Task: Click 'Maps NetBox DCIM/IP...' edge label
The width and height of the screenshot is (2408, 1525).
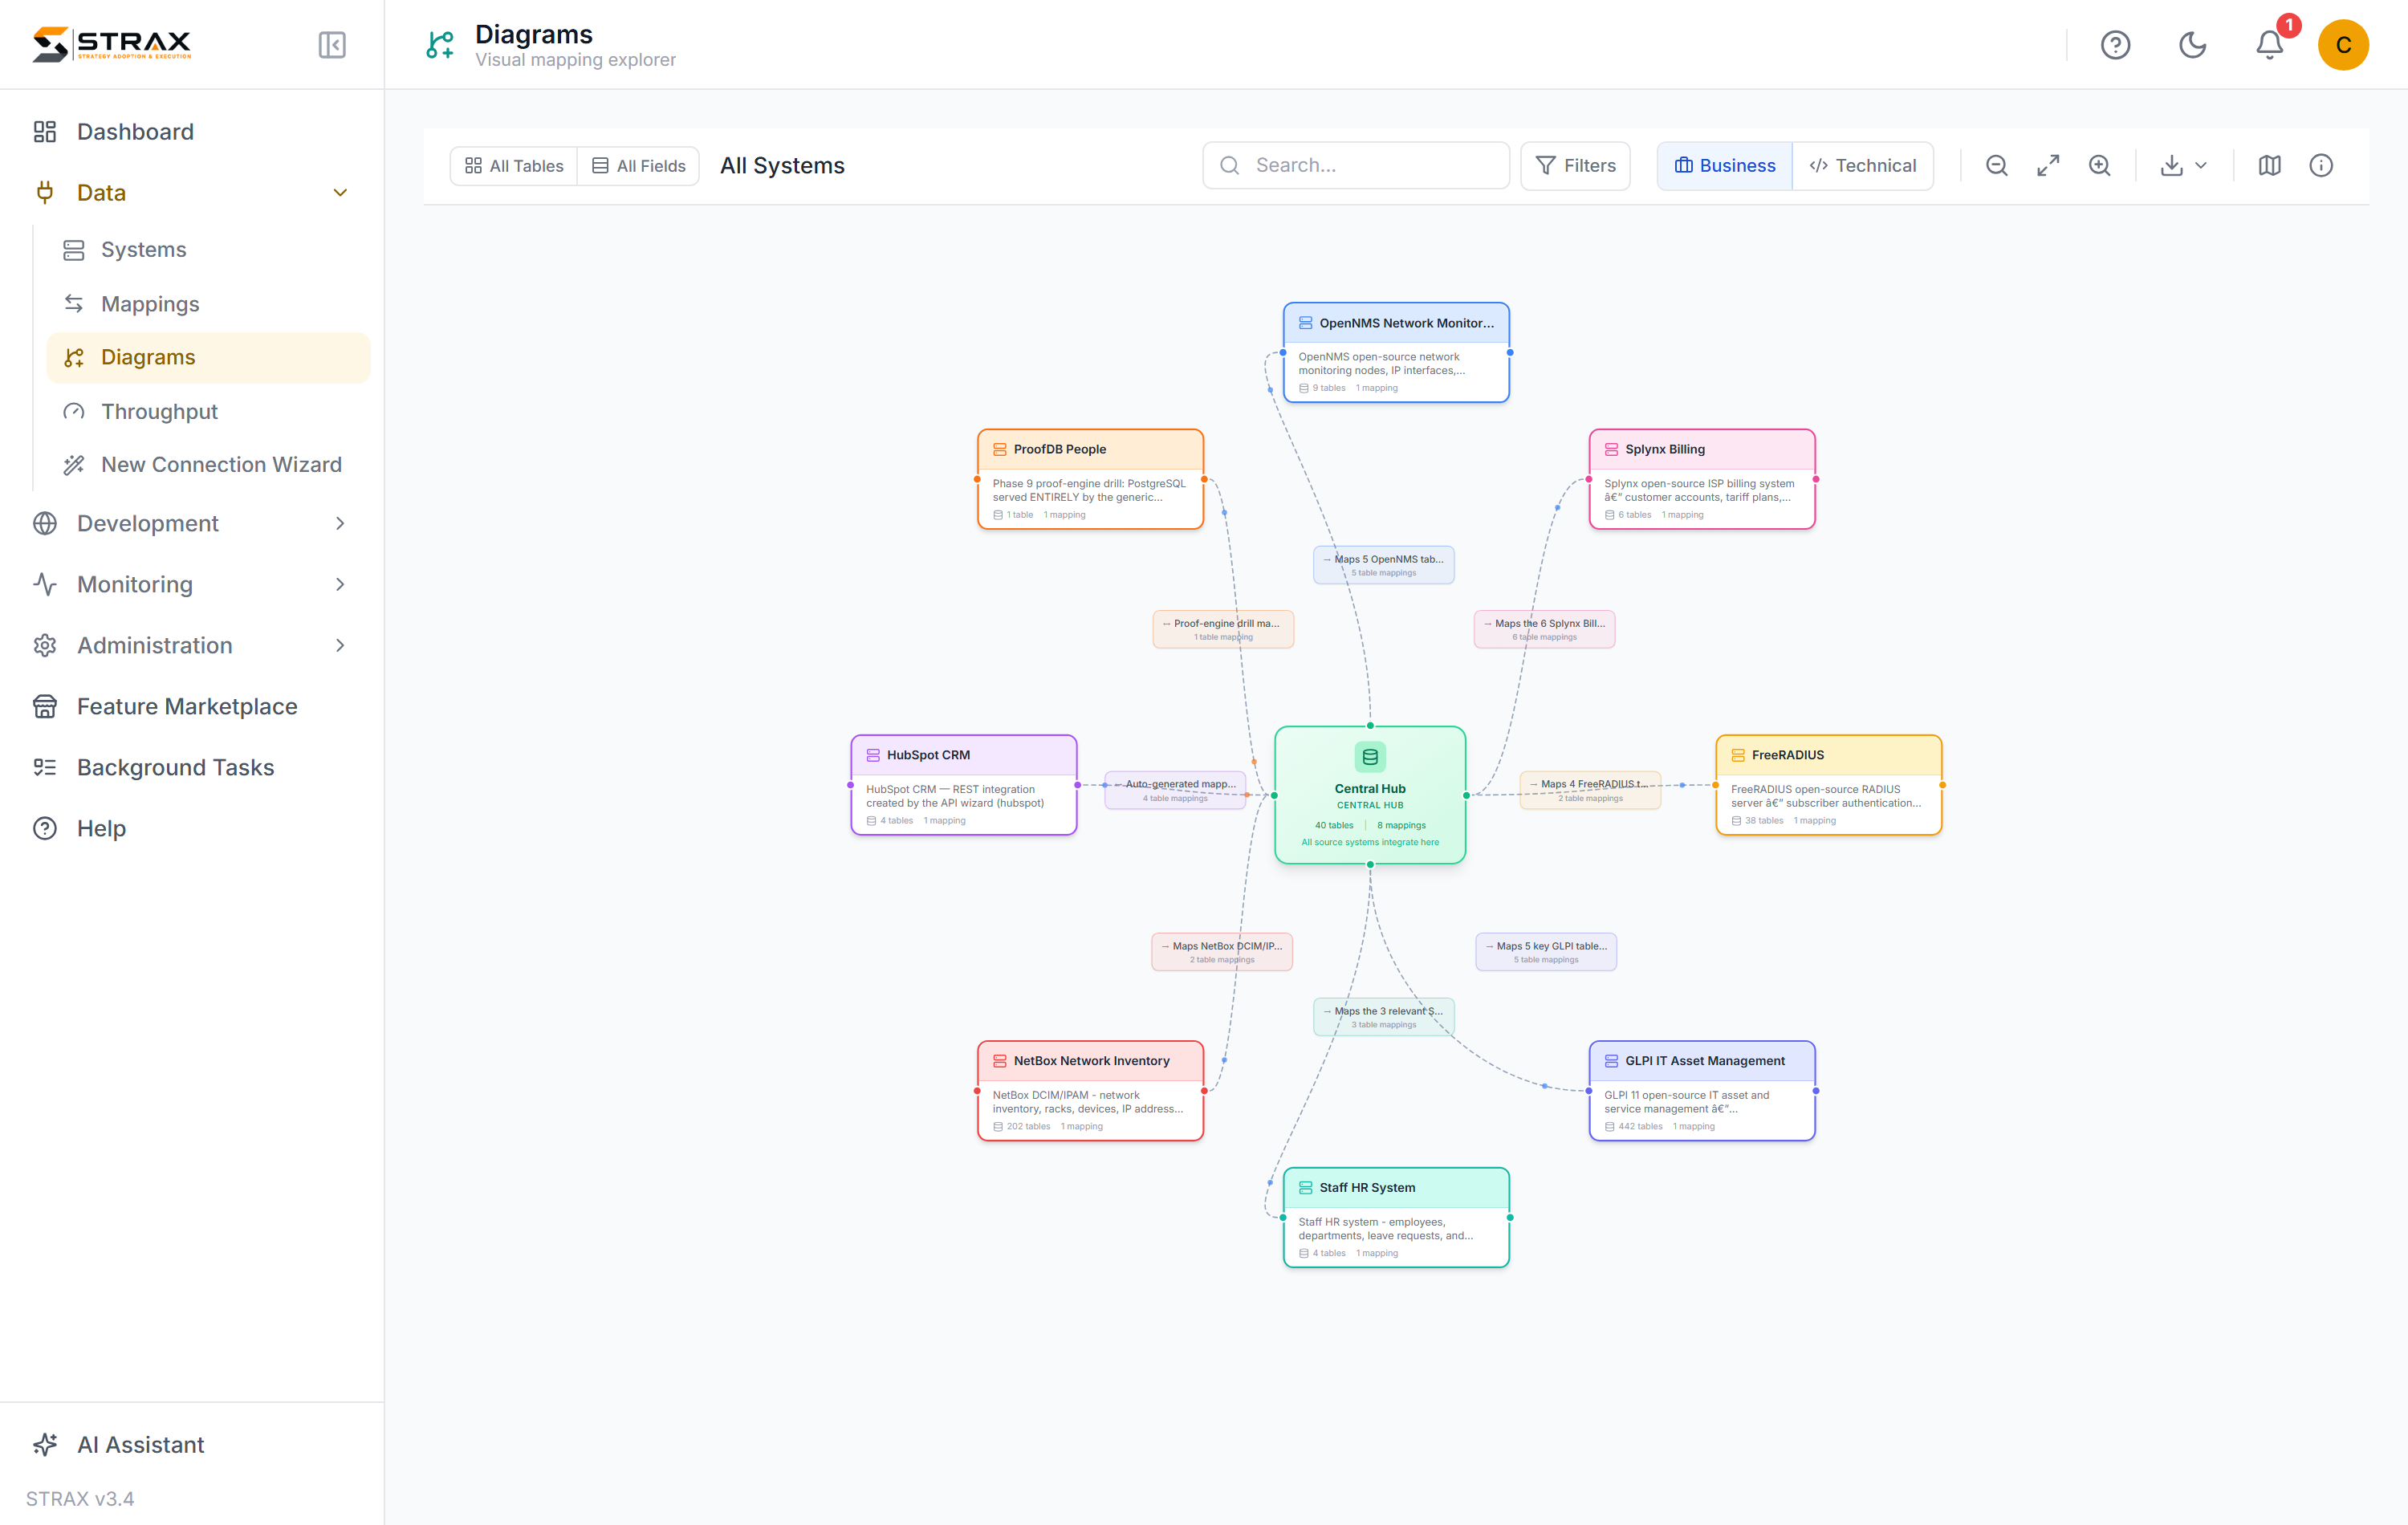Action: 1222,952
